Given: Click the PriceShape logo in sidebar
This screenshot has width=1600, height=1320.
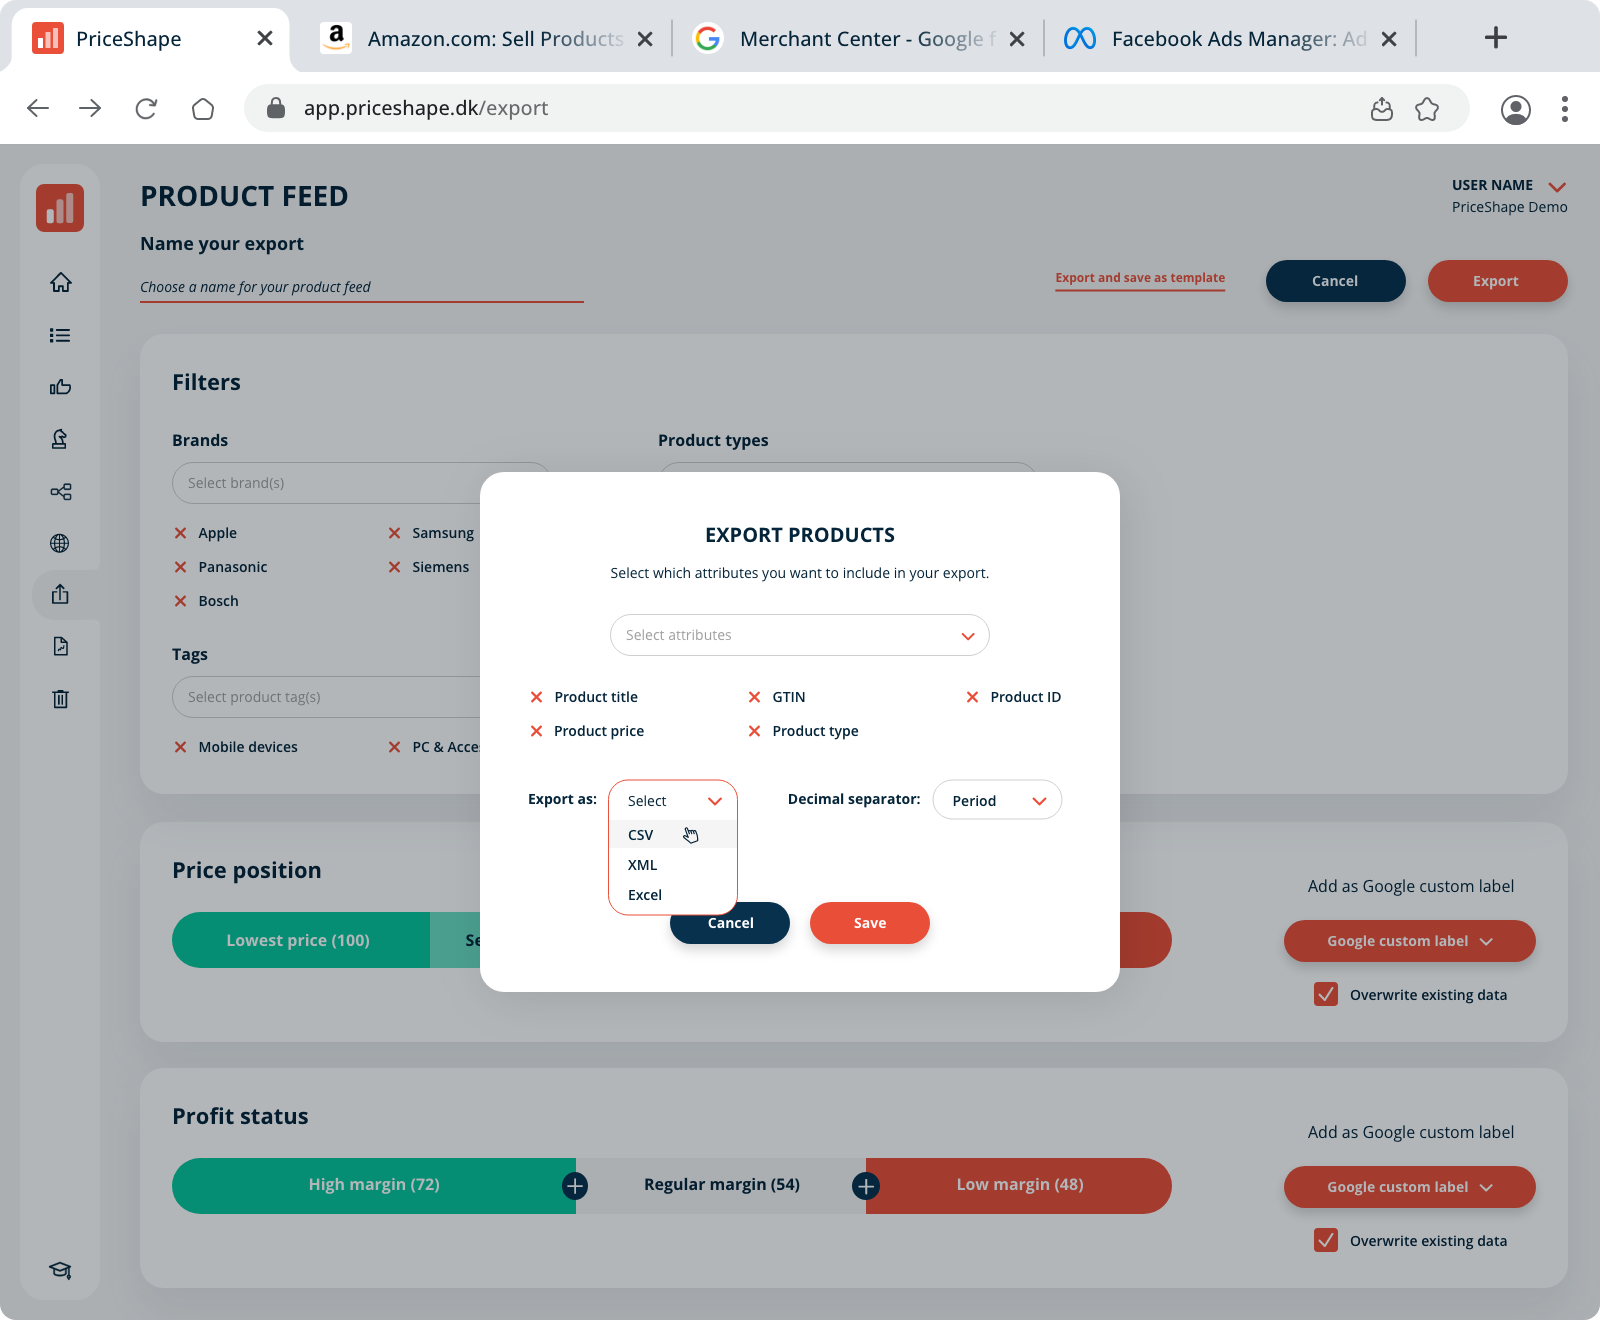Looking at the screenshot, I should pos(60,208).
